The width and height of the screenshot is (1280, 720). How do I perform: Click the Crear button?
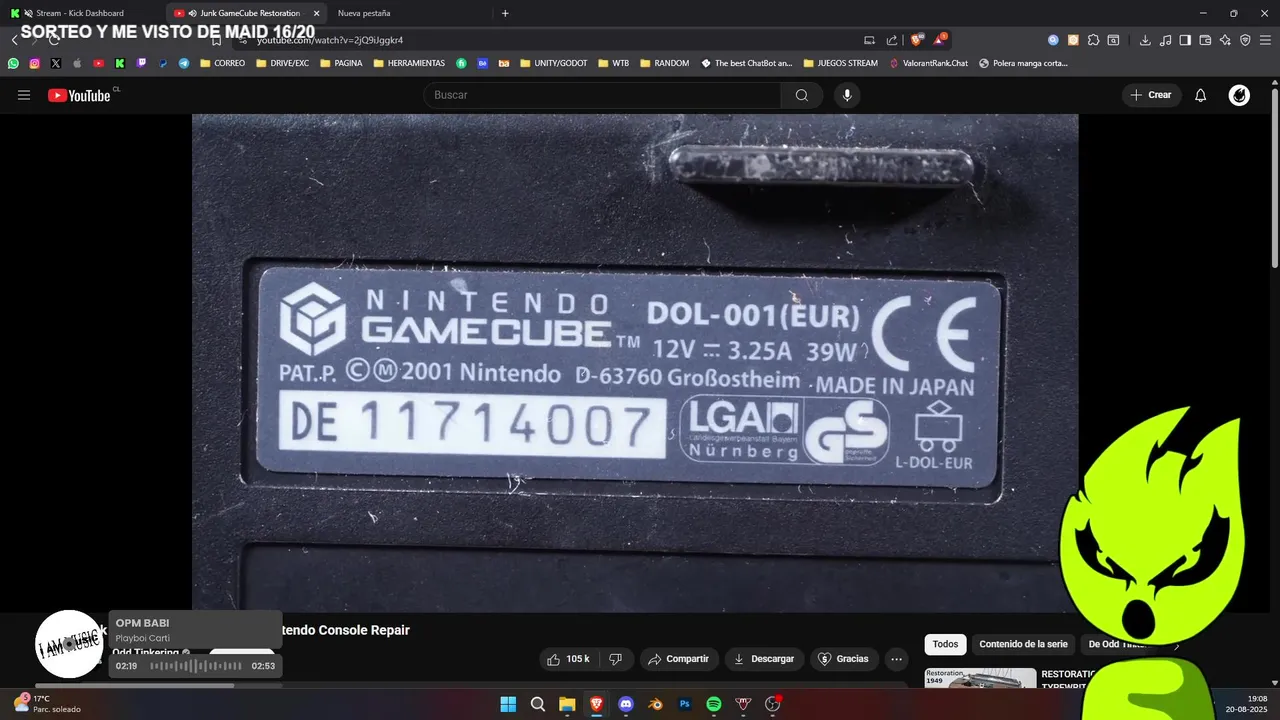[1151, 95]
